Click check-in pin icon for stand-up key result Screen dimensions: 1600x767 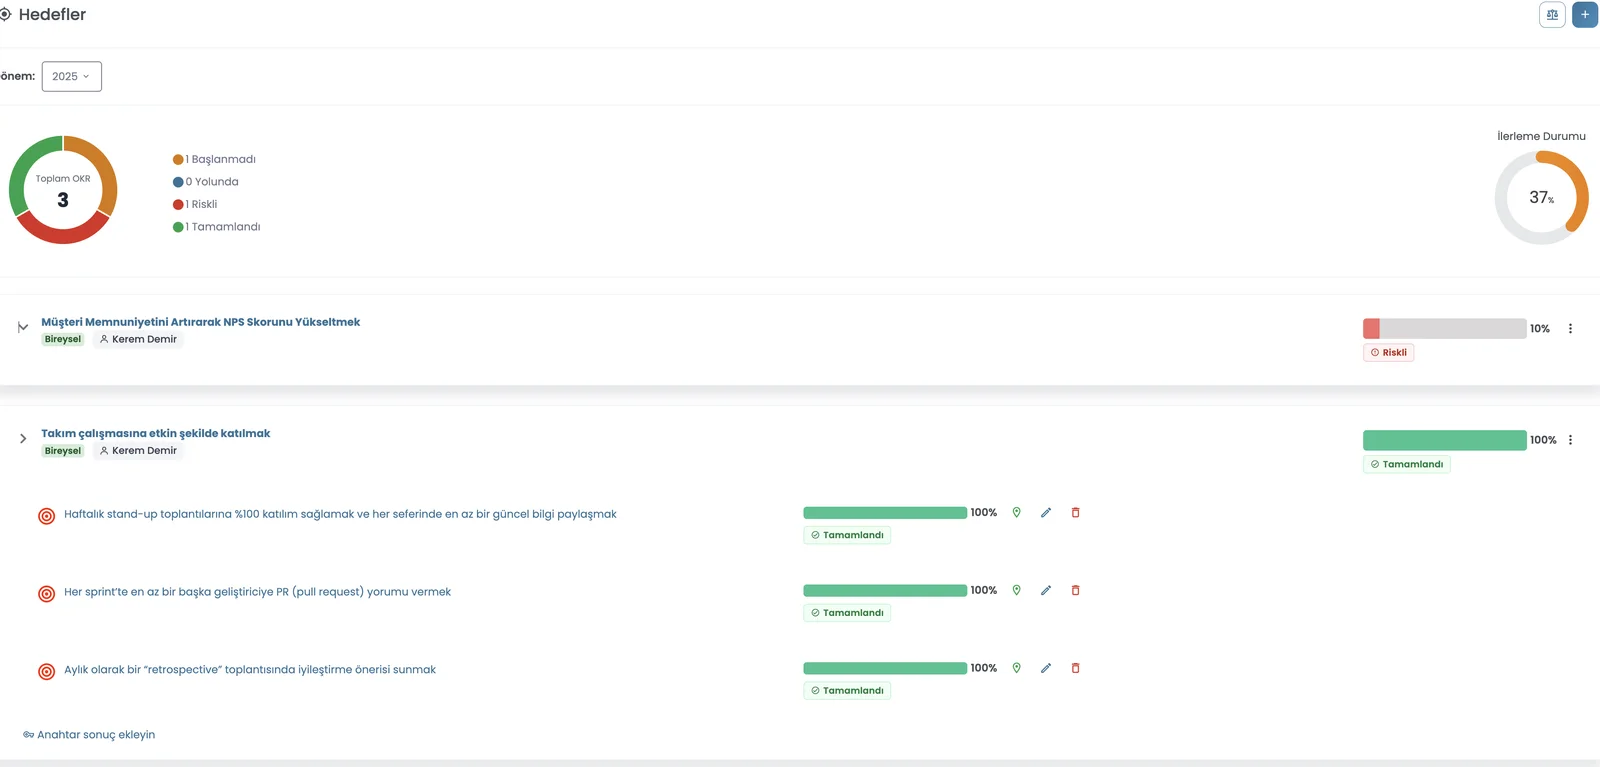tap(1017, 513)
